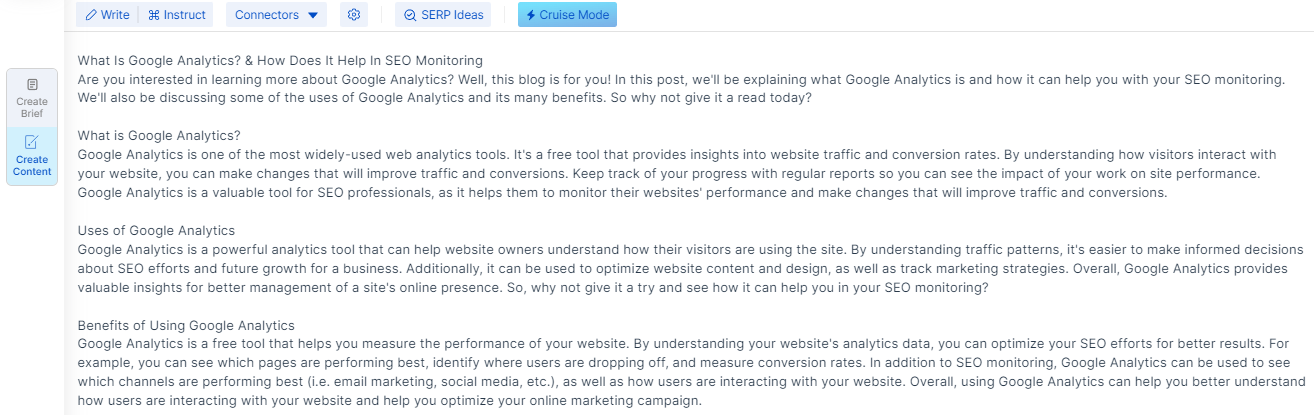The height and width of the screenshot is (415, 1314).
Task: Click the Write pencil button
Action: click(107, 15)
